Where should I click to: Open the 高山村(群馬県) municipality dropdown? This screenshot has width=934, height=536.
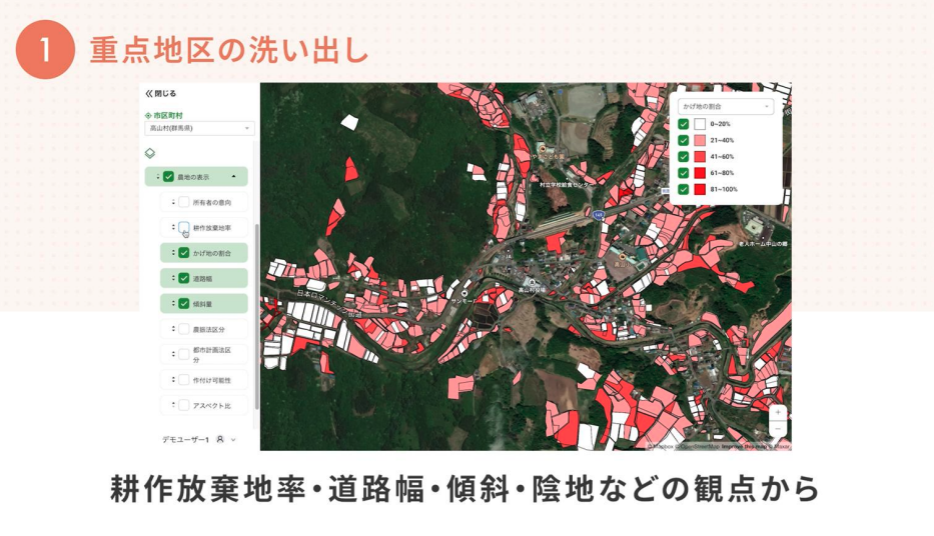(x=200, y=129)
